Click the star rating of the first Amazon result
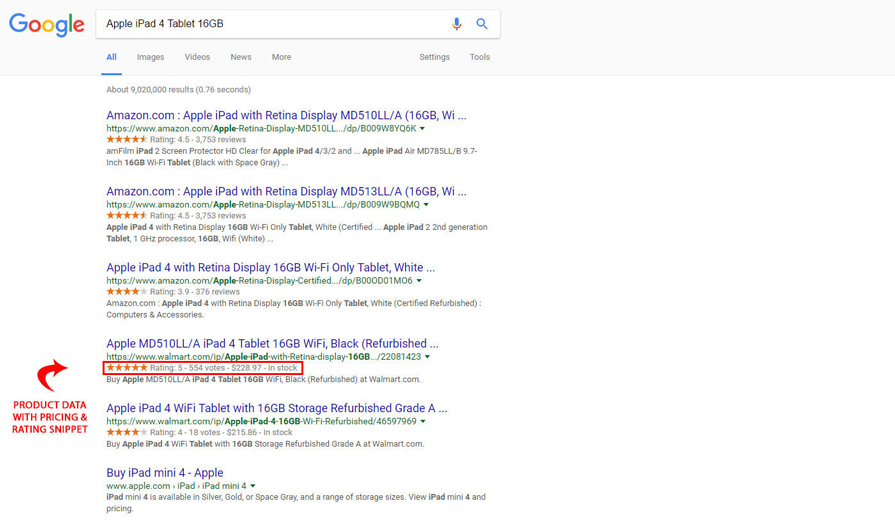This screenshot has height=525, width=895. tap(126, 140)
